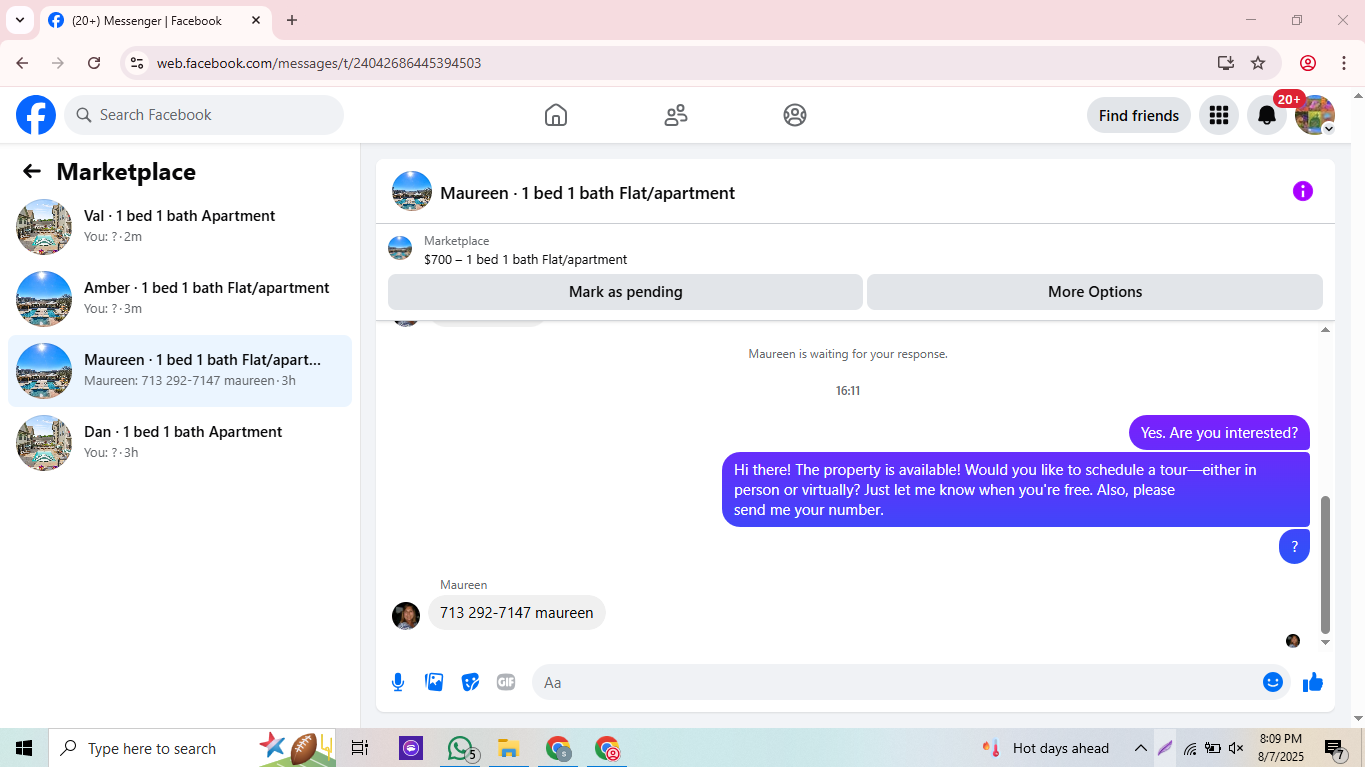View site information icon in address bar
Image resolution: width=1365 pixels, height=767 pixels.
(x=137, y=63)
